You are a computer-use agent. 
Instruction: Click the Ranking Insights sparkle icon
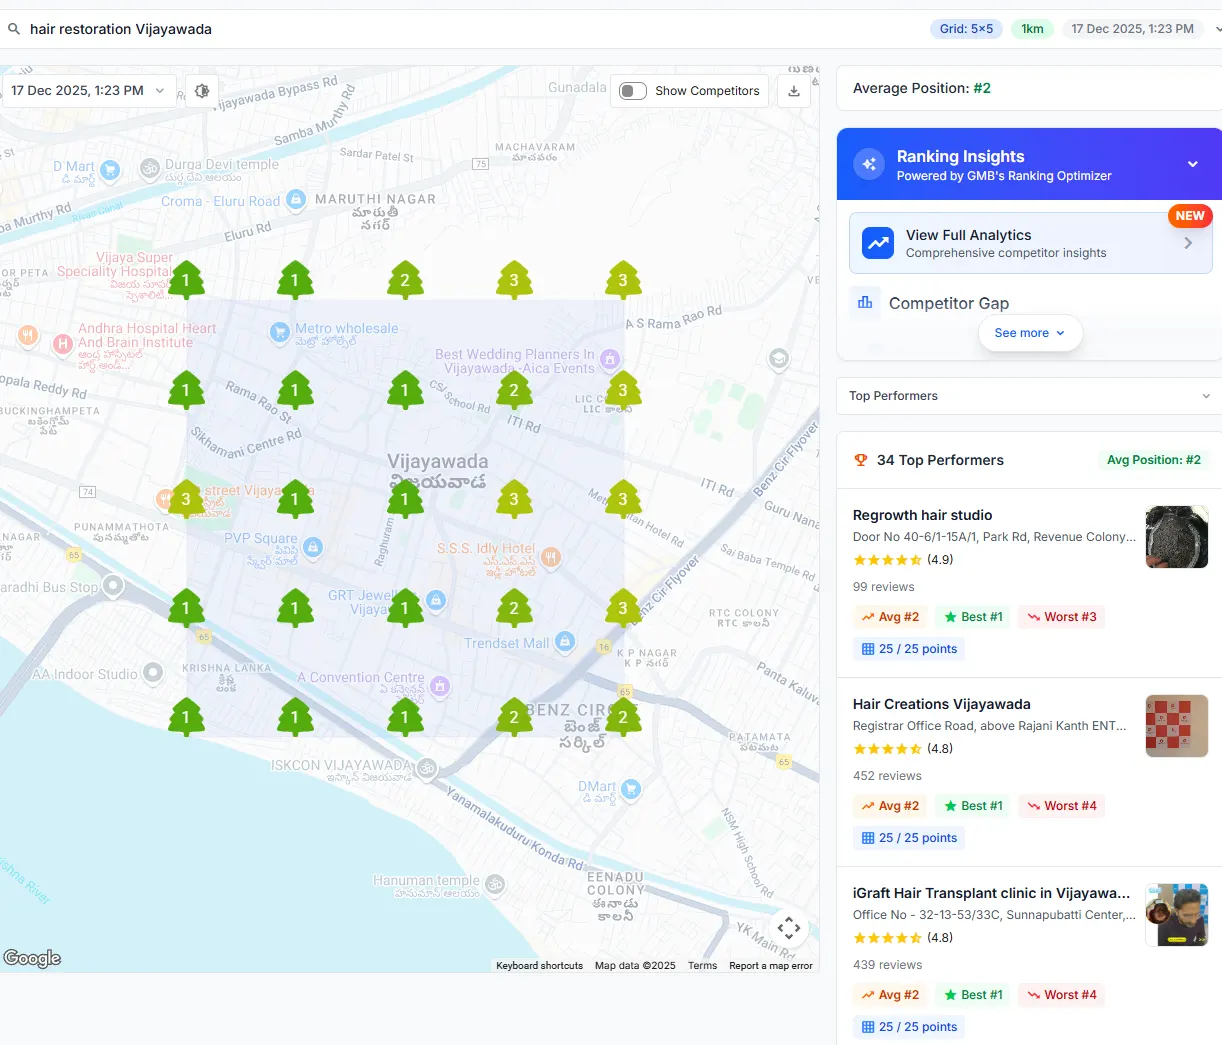869,165
